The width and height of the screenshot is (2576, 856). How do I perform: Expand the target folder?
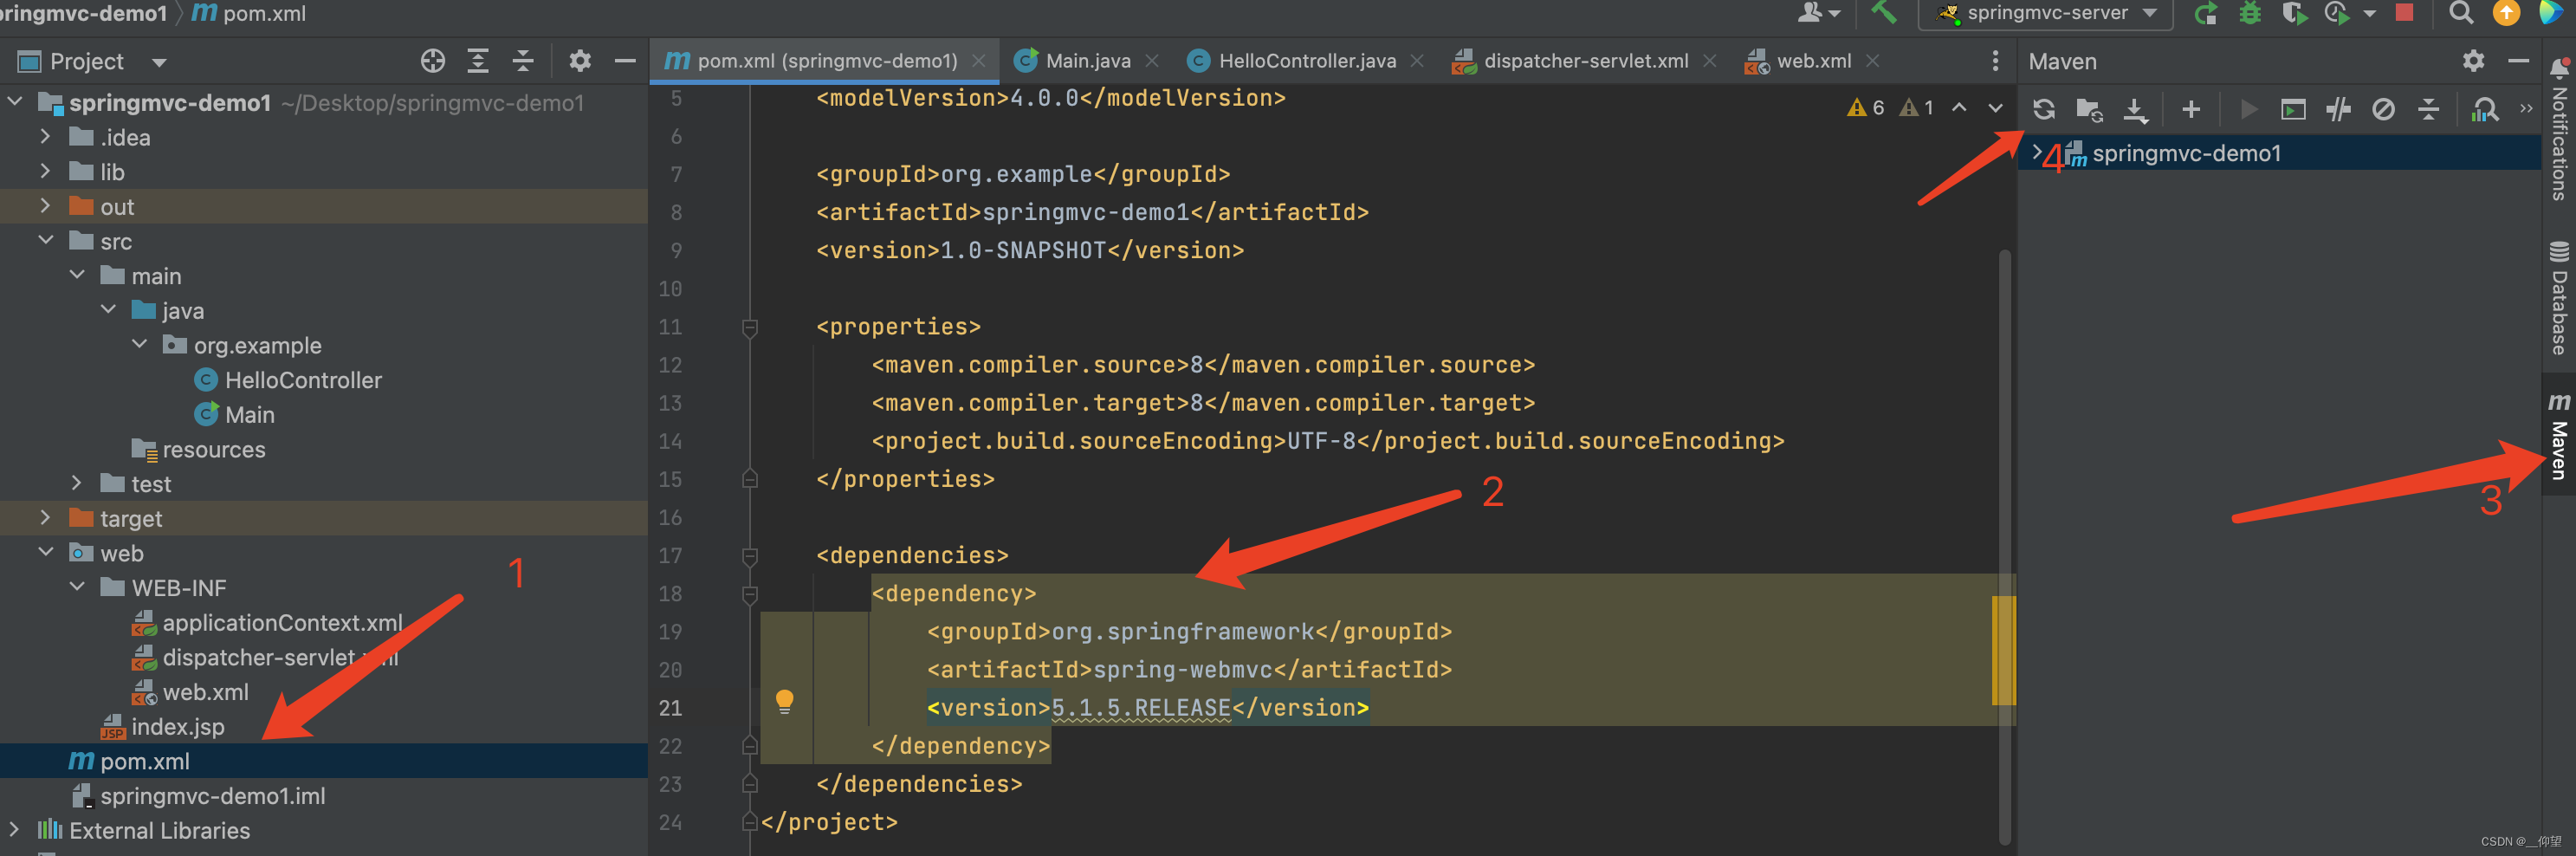[x=45, y=518]
